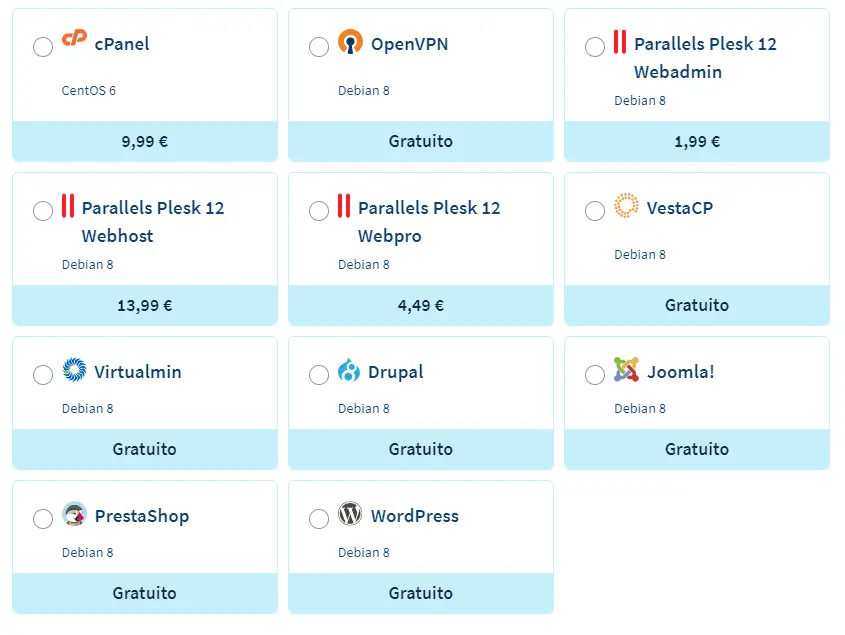Image resolution: width=845 pixels, height=635 pixels.
Task: Click the Virtualmin logo icon
Action: pos(74,370)
